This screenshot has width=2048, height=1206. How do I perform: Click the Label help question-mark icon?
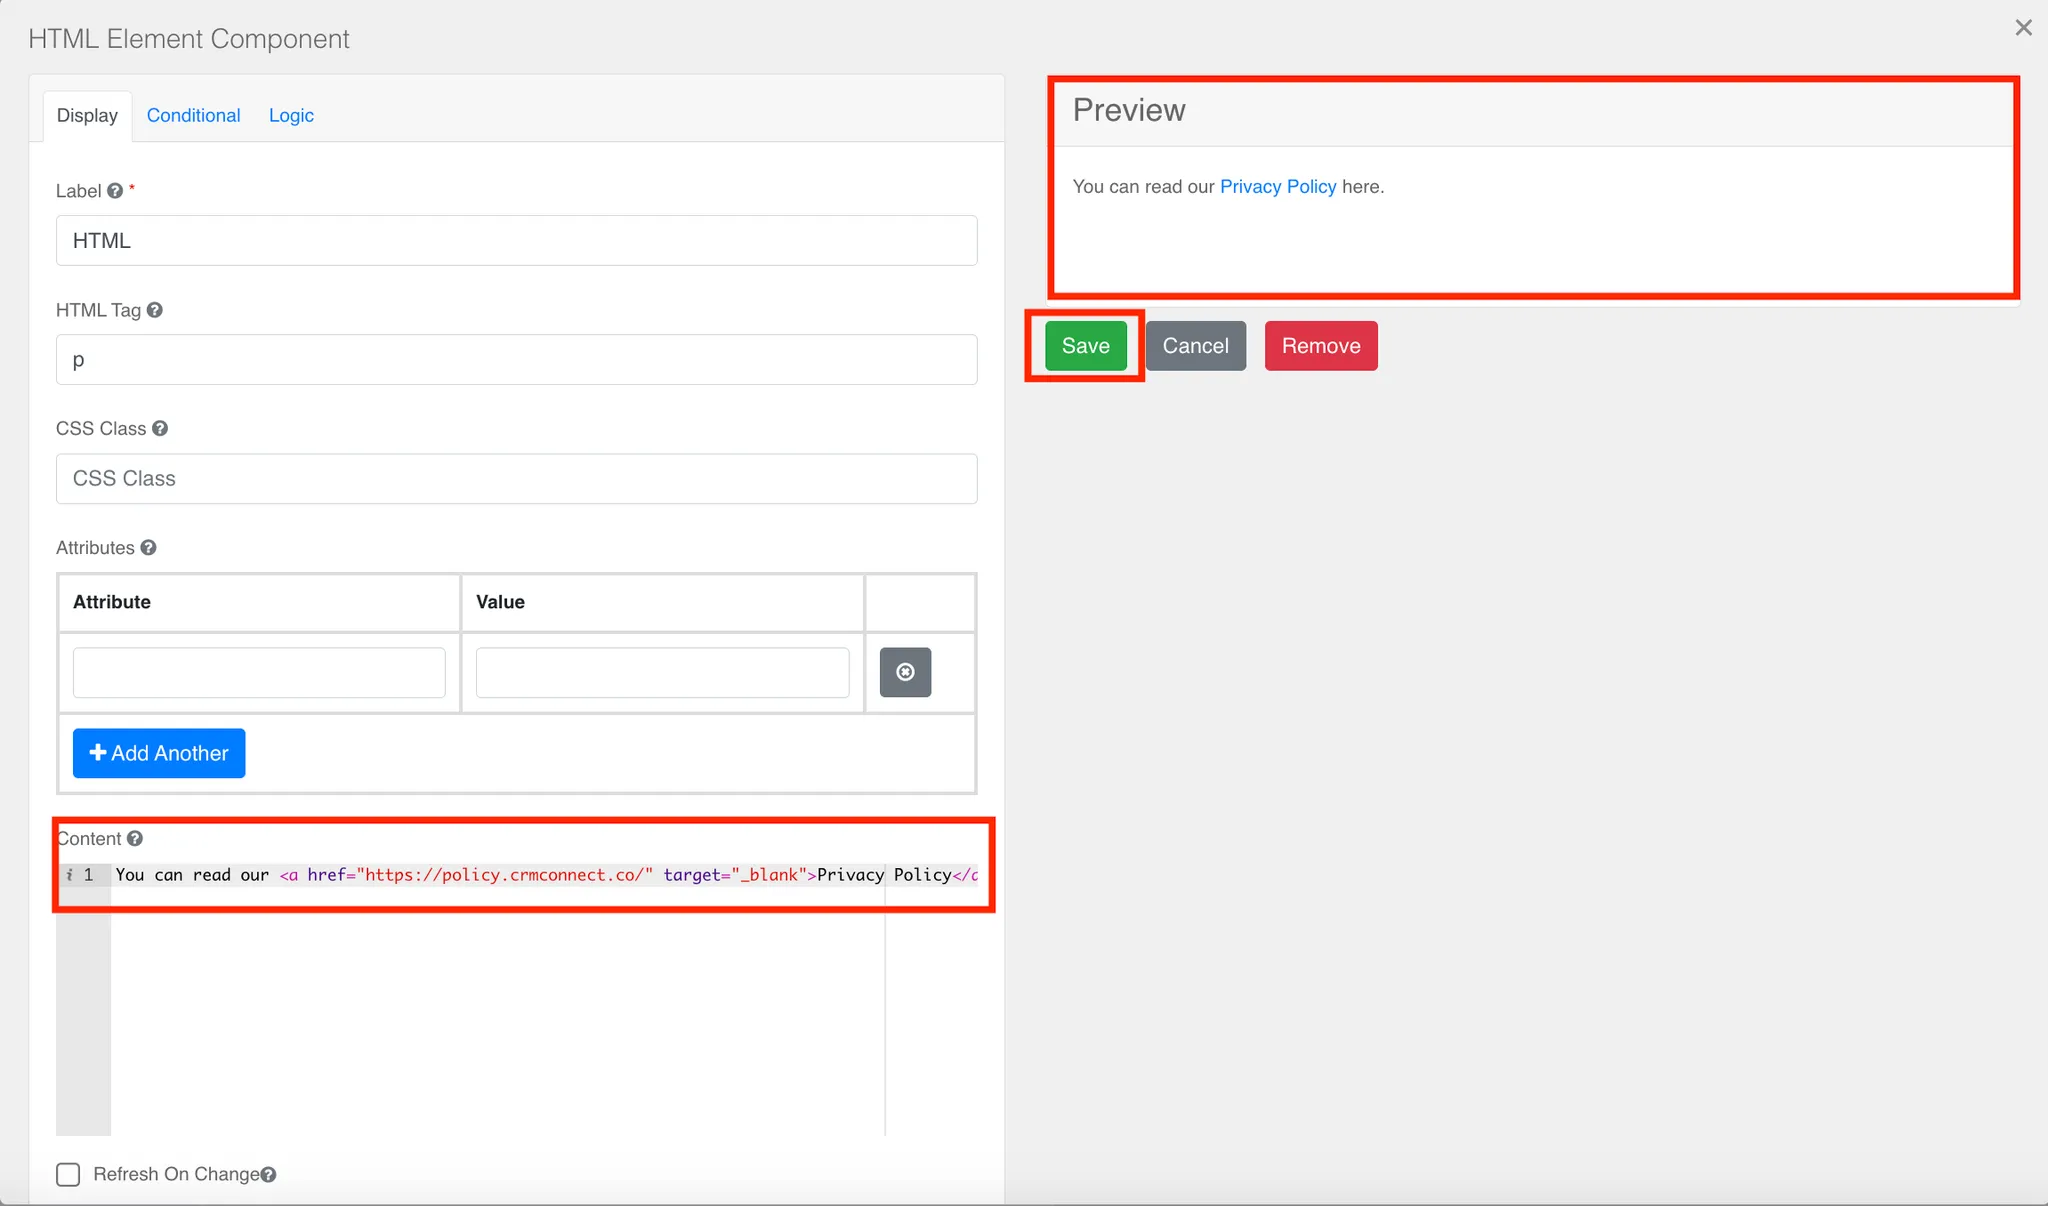115,191
